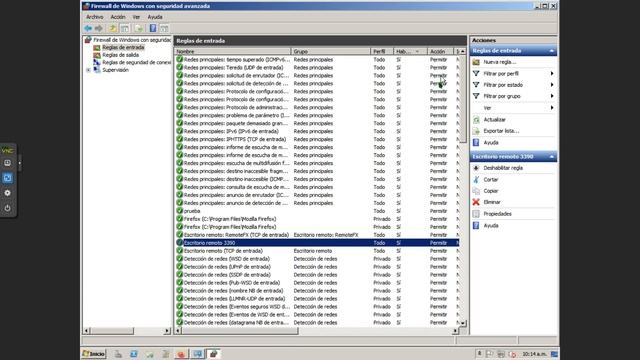
Task: Click Eliminar action text
Action: coord(492,202)
